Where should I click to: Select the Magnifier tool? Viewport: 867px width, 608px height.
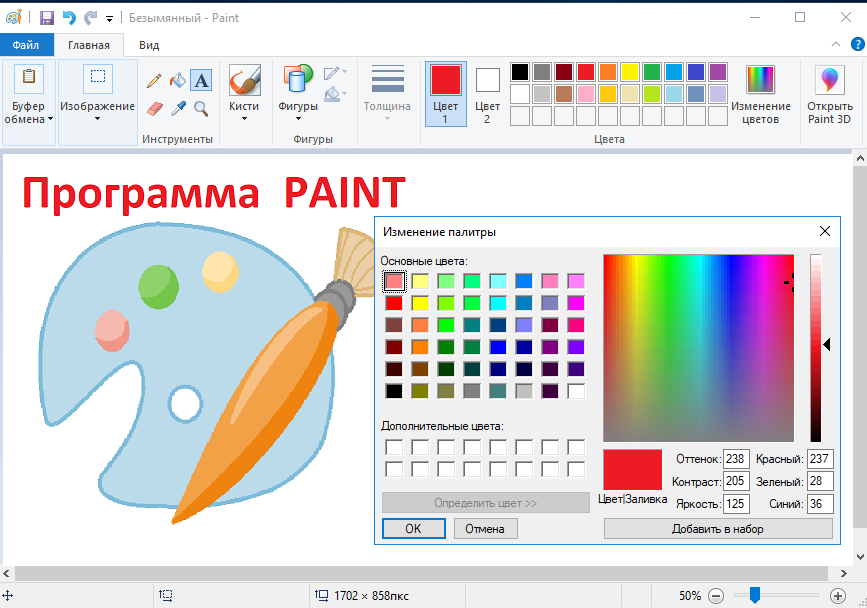201,108
